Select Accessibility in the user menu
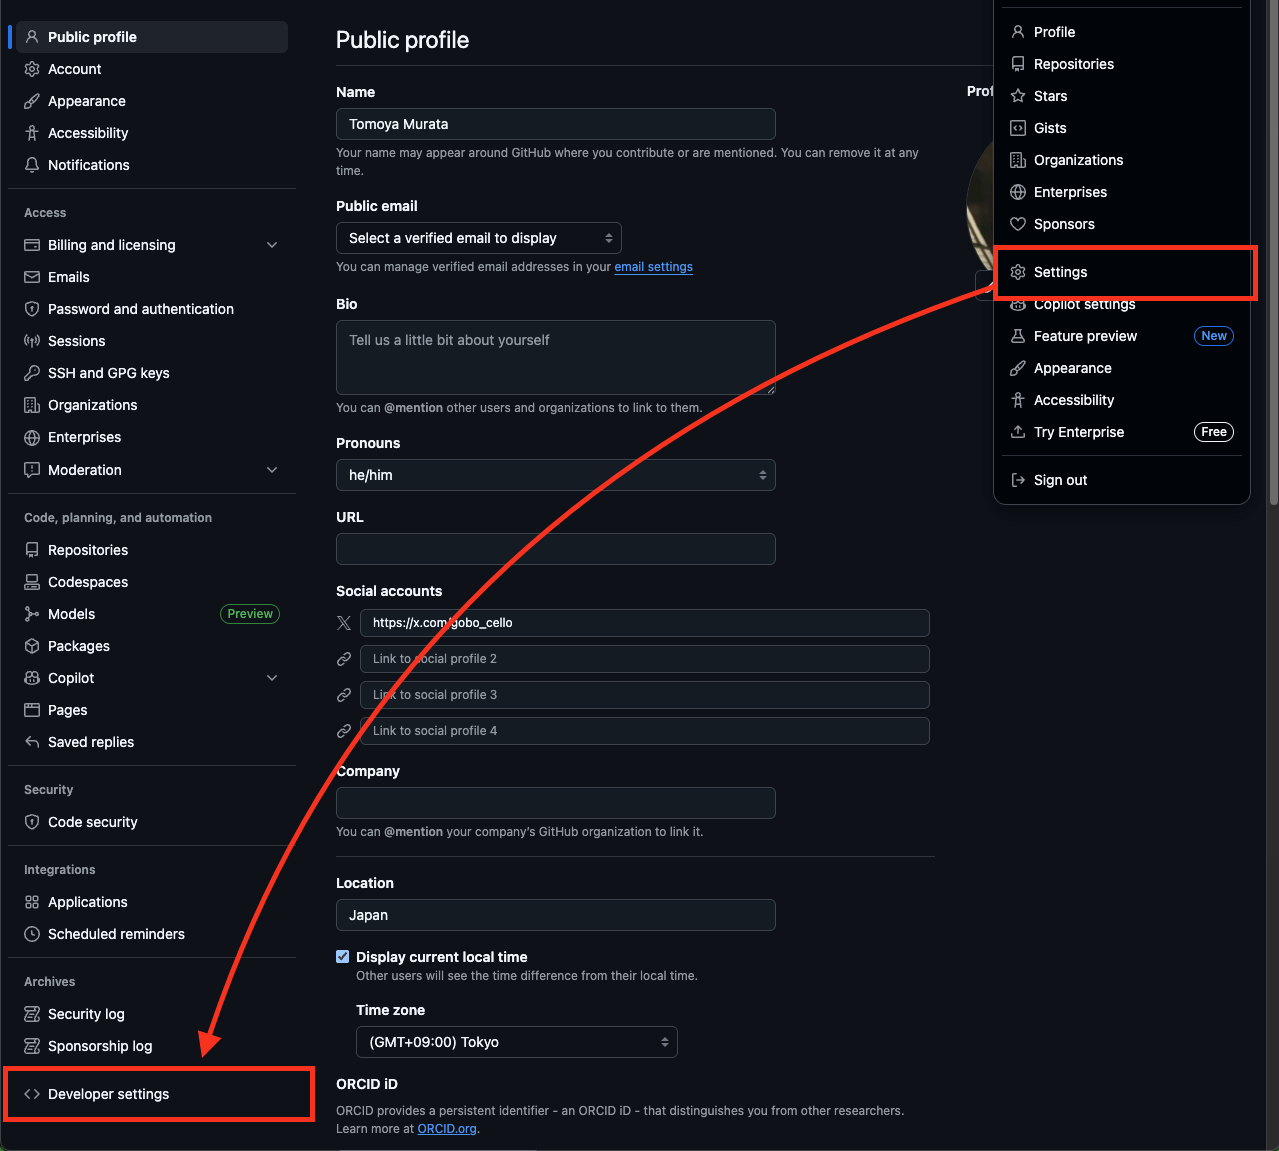Viewport: 1279px width, 1151px height. (1122, 400)
